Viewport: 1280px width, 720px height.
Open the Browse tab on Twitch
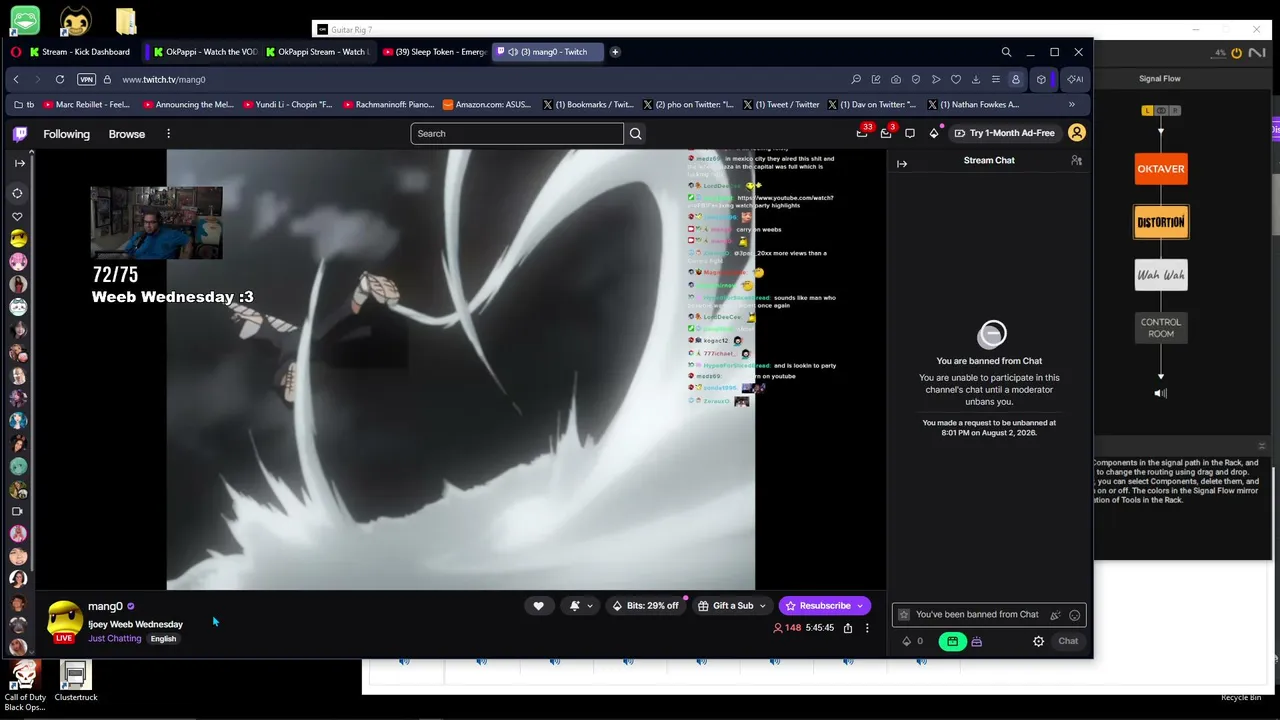[x=127, y=134]
